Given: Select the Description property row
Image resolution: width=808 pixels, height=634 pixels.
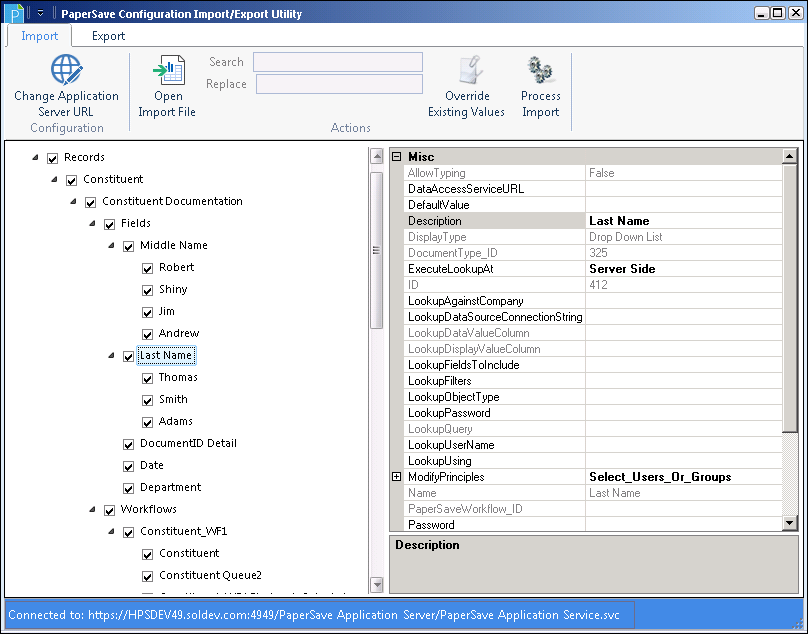Looking at the screenshot, I should click(x=593, y=221).
